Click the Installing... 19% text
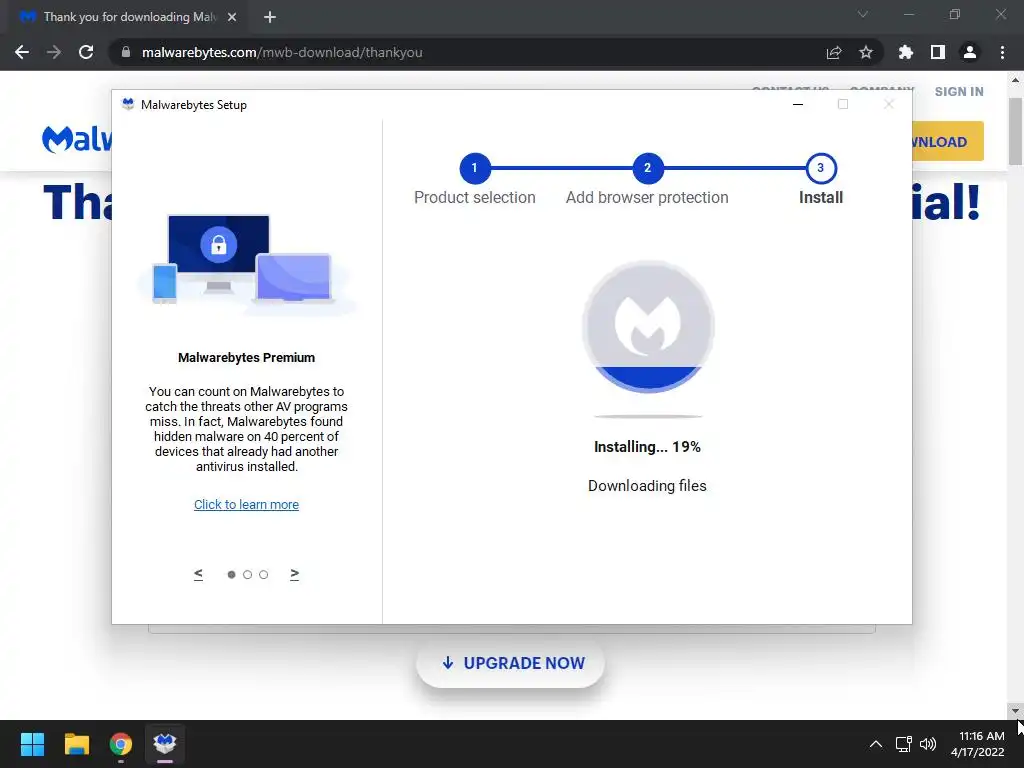 point(647,447)
